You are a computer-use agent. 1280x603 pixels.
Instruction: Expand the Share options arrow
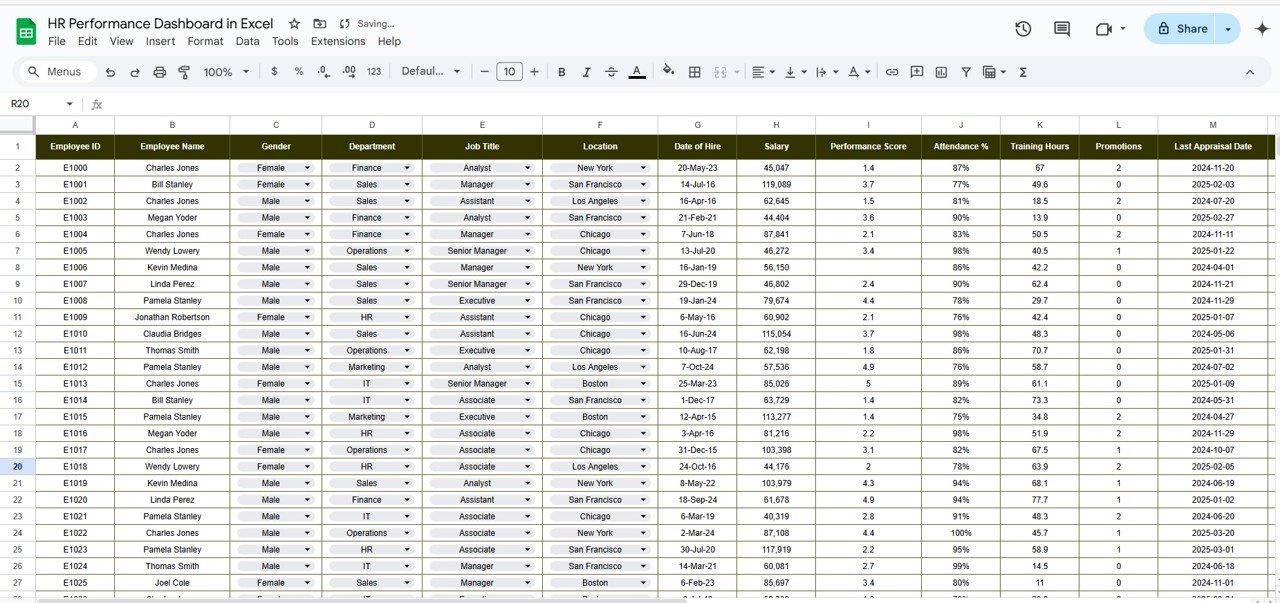pos(1228,29)
